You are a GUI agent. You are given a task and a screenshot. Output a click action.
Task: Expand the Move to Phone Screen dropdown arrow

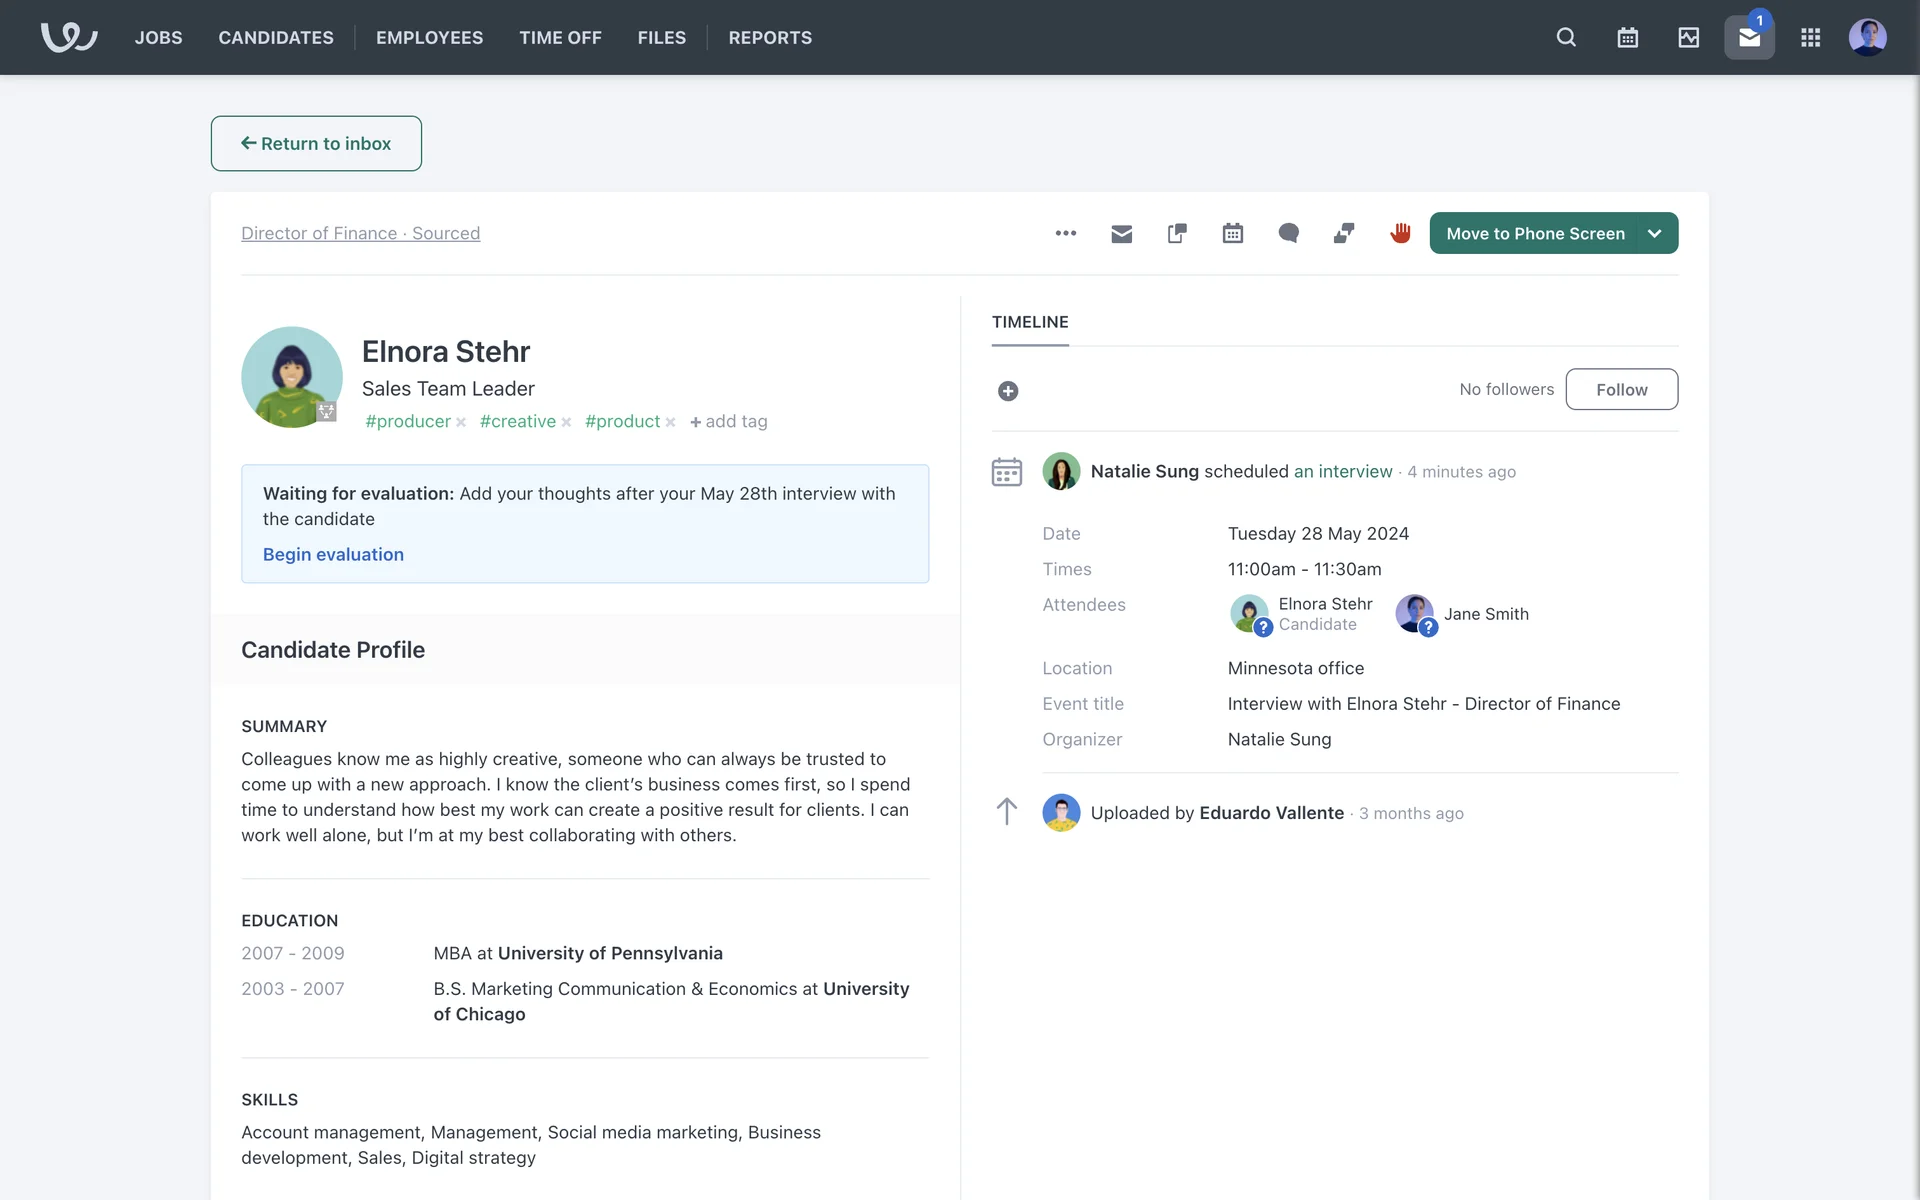(1655, 234)
